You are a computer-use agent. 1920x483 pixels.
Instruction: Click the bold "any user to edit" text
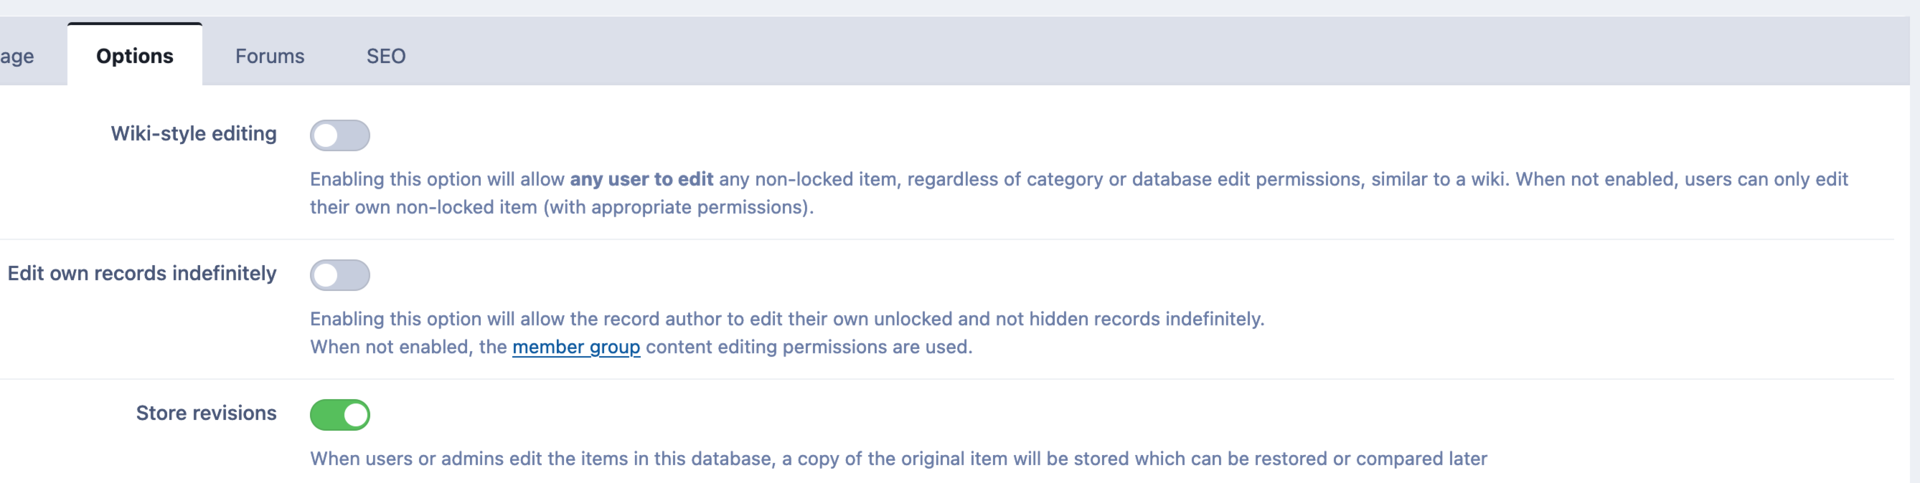641,179
